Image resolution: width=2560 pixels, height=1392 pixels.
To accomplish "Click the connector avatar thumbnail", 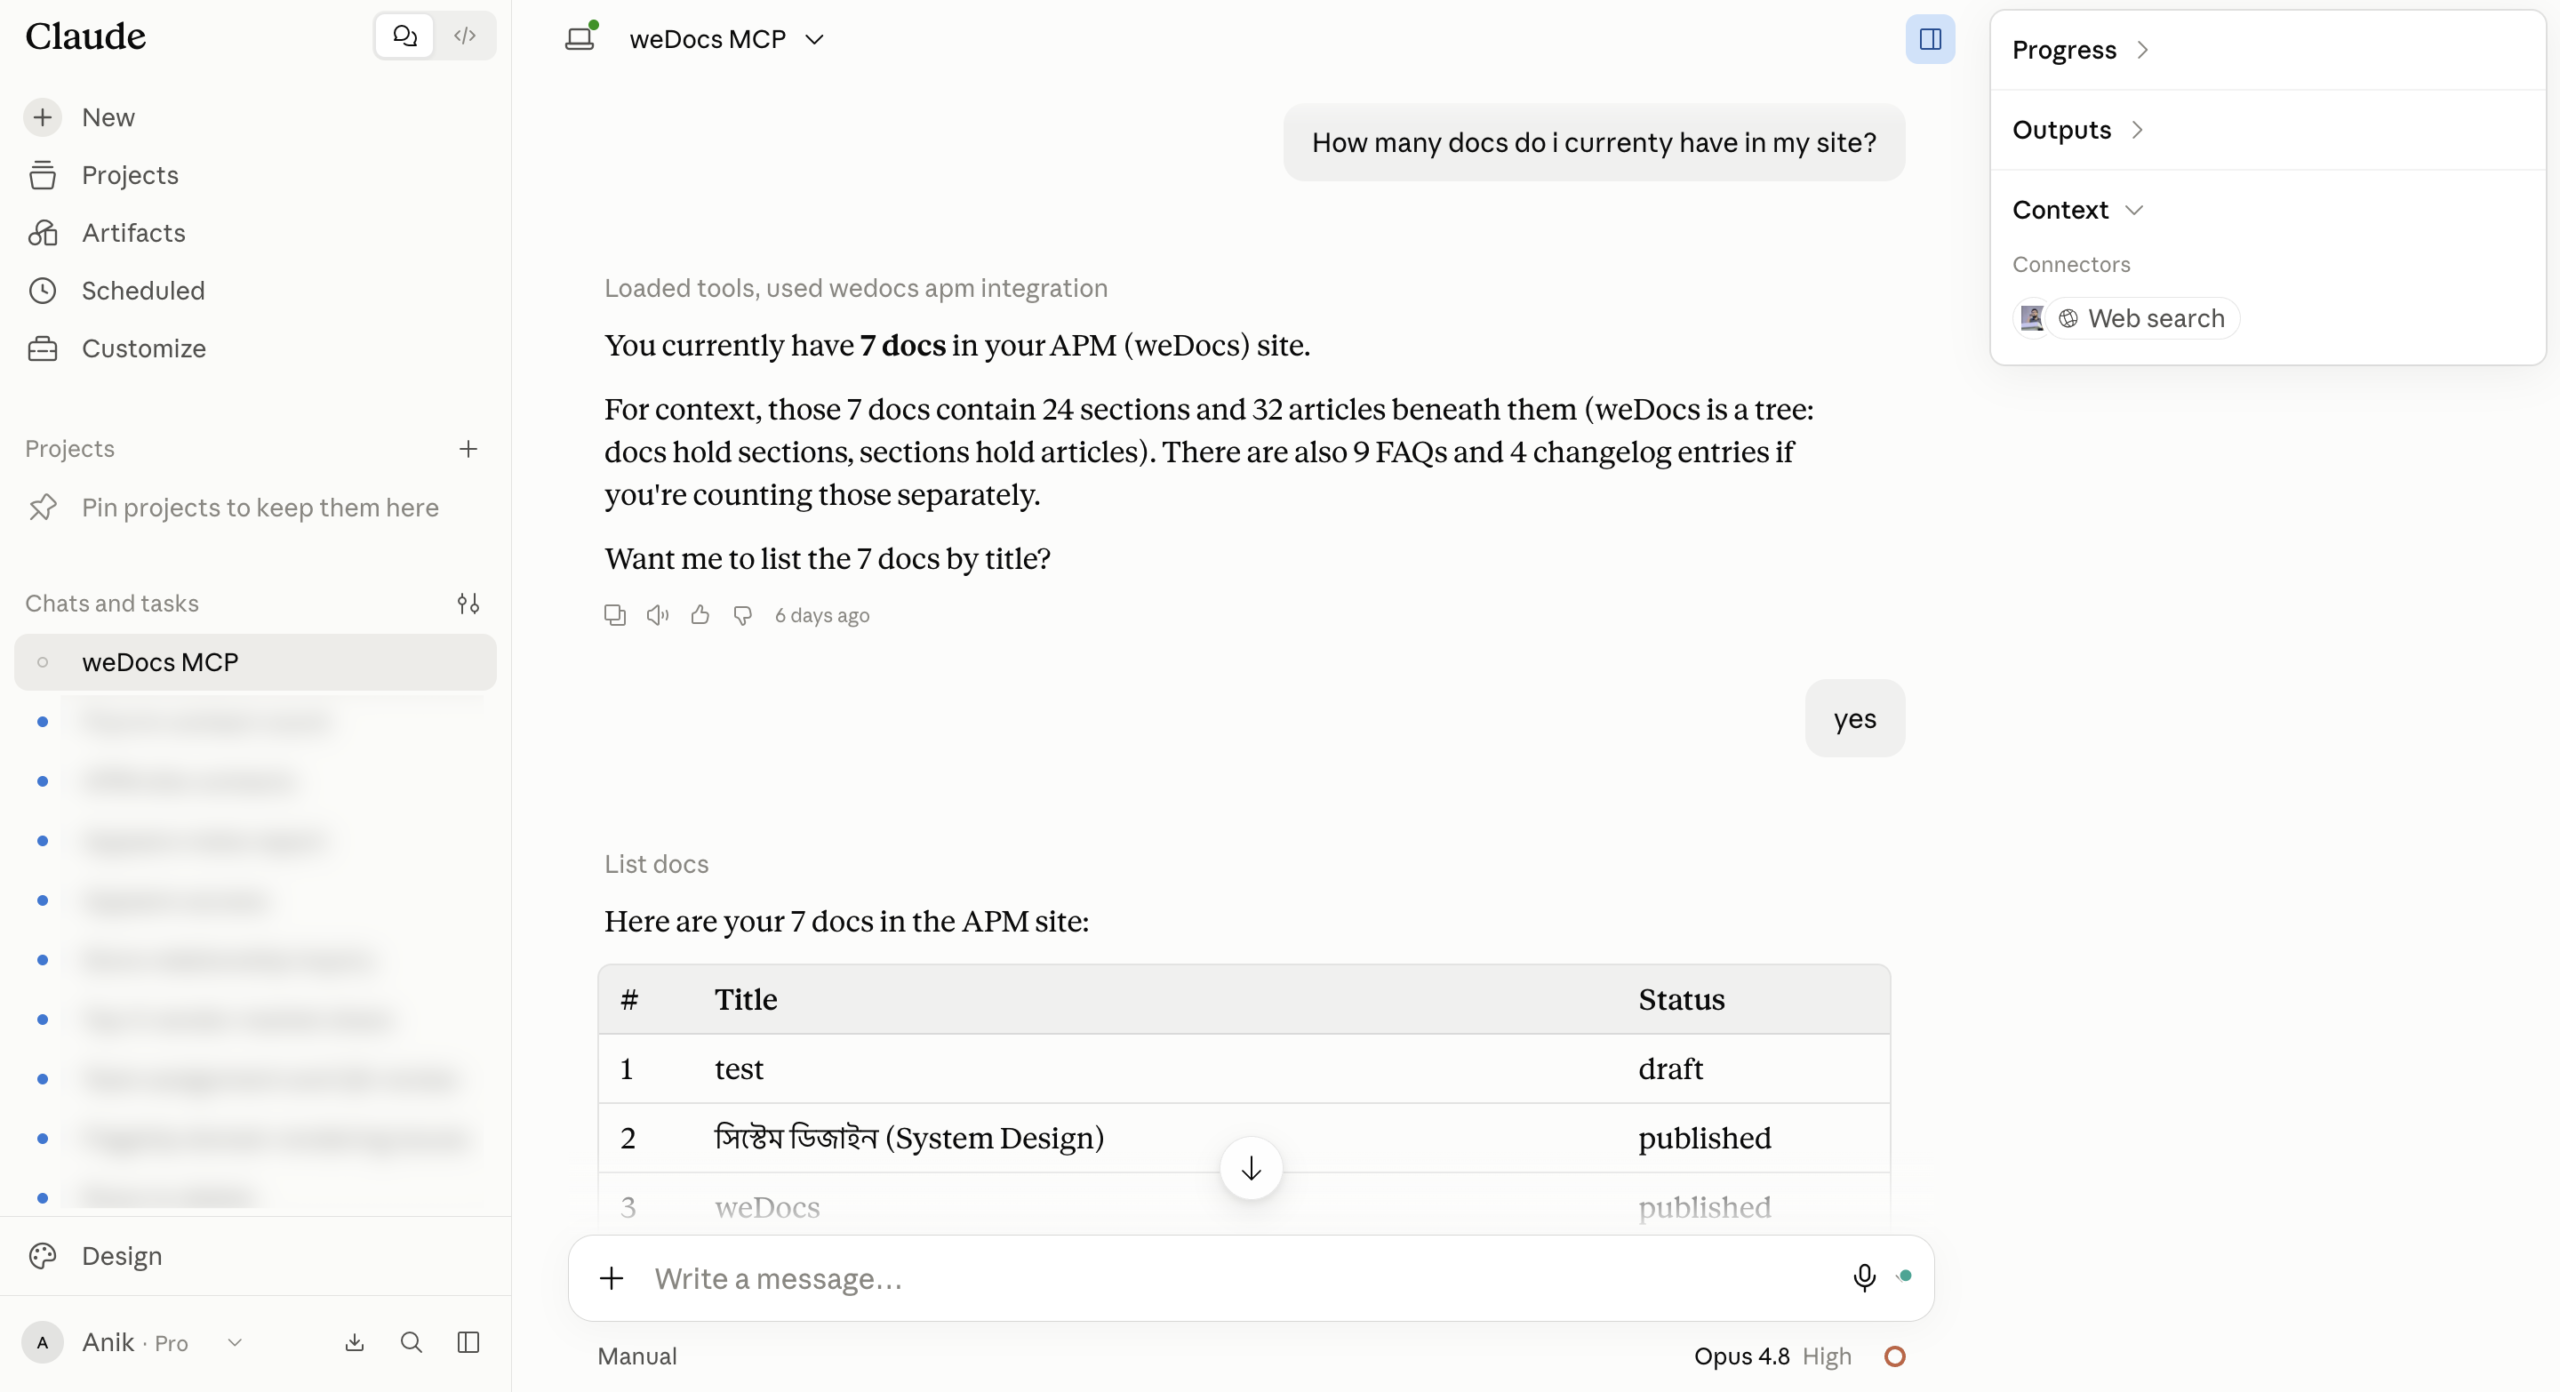I will tap(2031, 318).
